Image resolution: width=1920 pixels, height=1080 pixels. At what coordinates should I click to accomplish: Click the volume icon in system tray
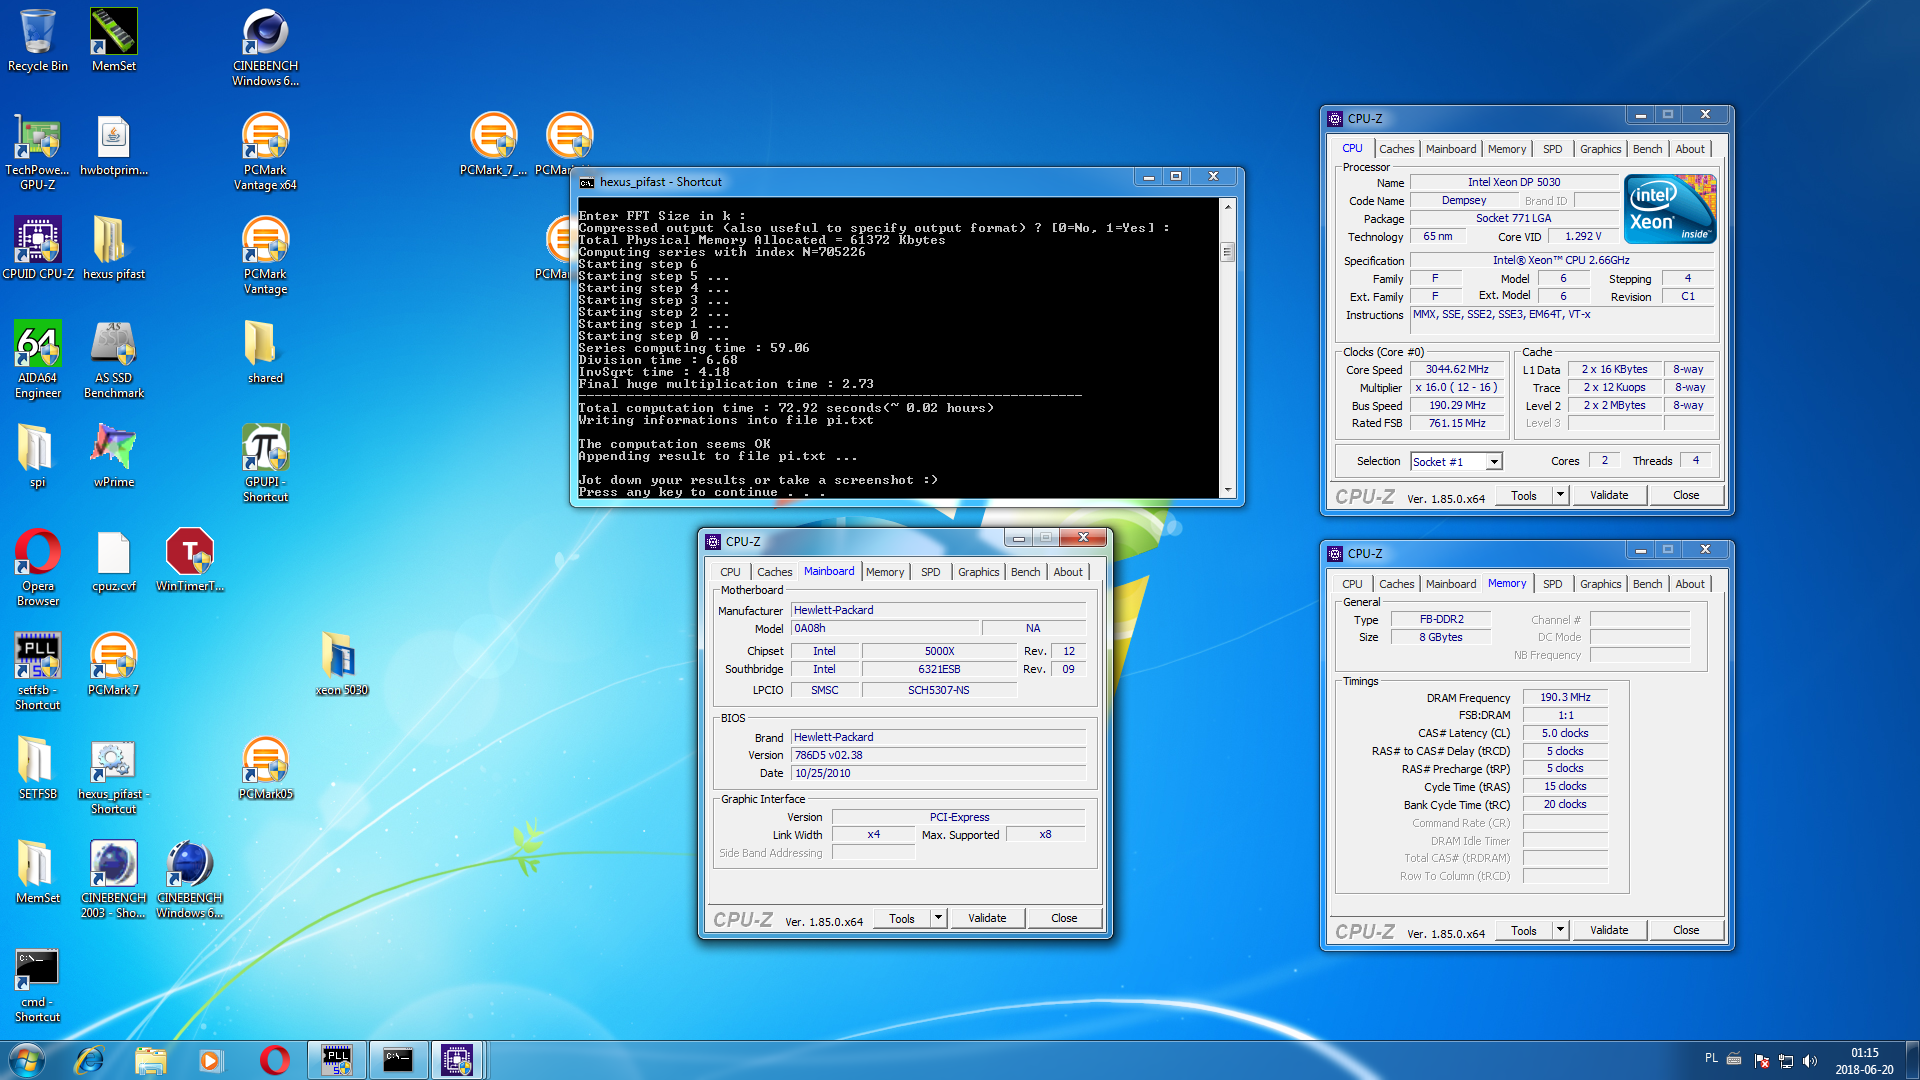pyautogui.click(x=1810, y=1061)
